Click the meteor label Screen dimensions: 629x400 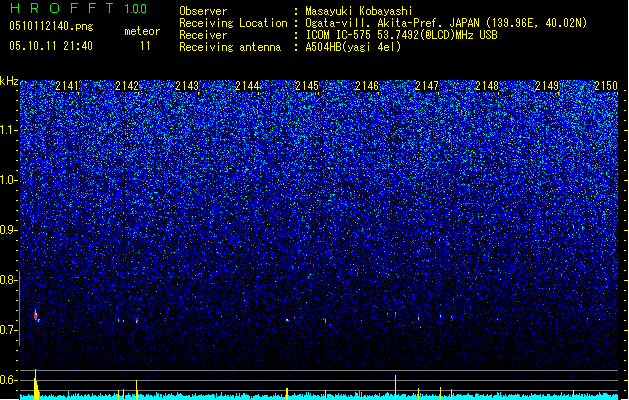[142, 31]
